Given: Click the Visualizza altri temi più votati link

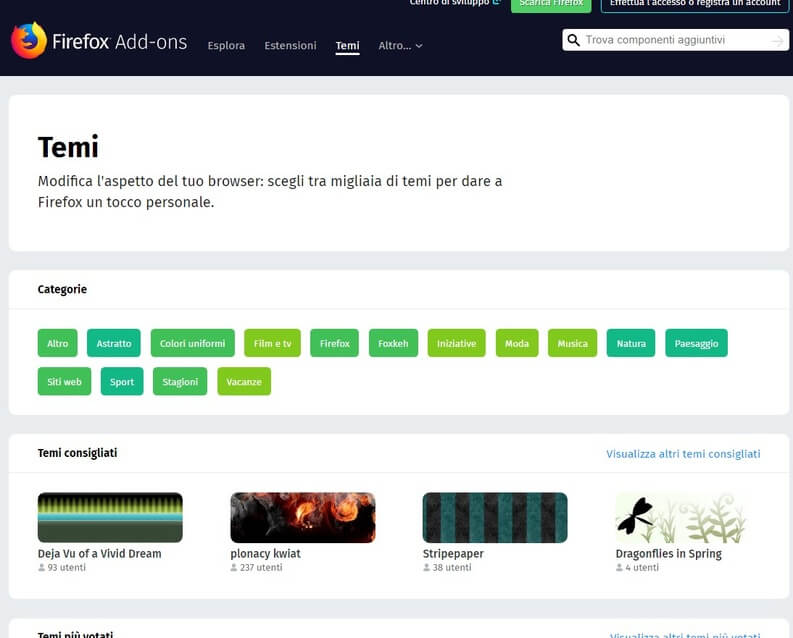Looking at the screenshot, I should click(x=685, y=634).
